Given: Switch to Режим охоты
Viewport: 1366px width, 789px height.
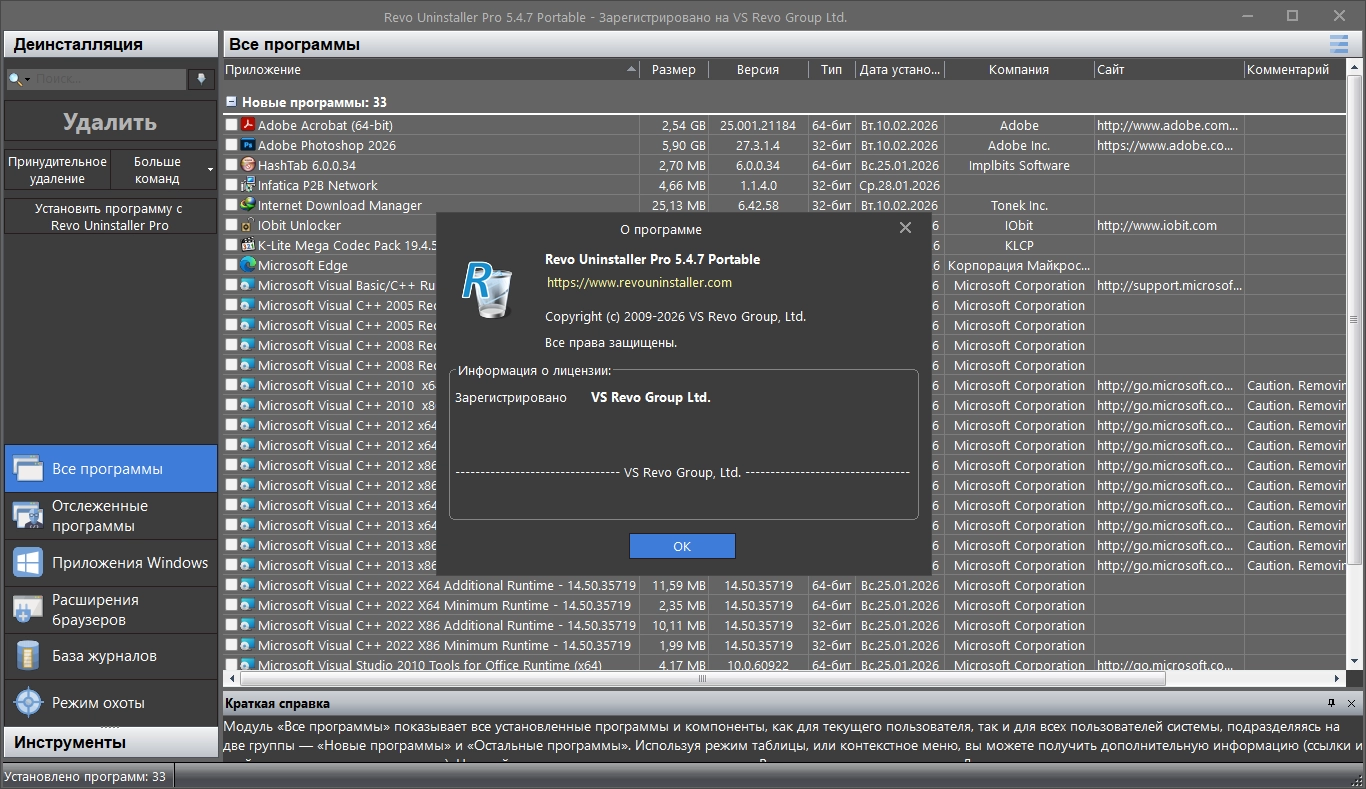Looking at the screenshot, I should 110,702.
